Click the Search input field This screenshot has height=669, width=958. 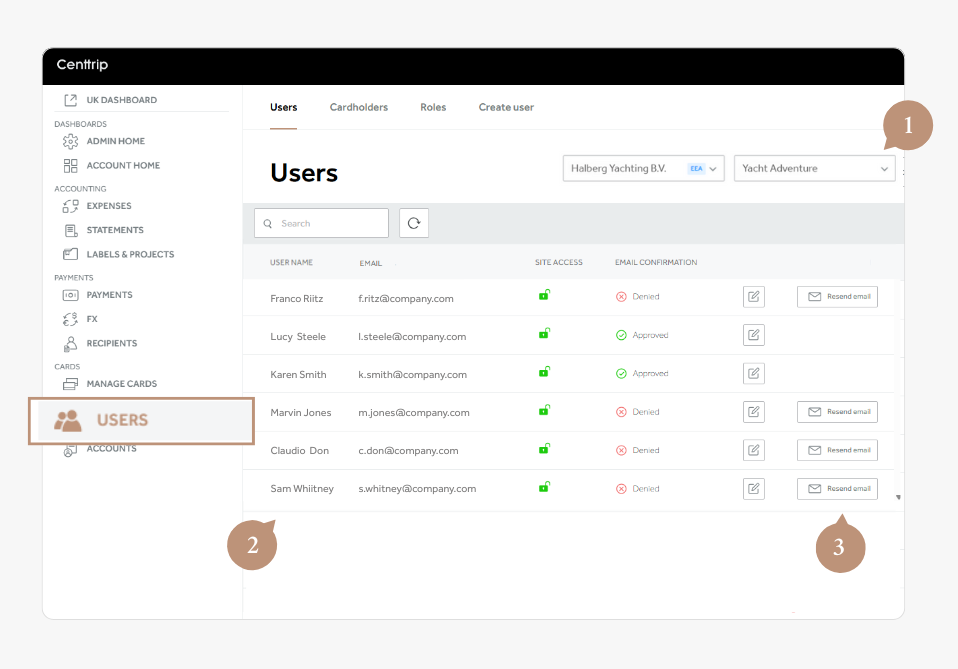coord(321,223)
